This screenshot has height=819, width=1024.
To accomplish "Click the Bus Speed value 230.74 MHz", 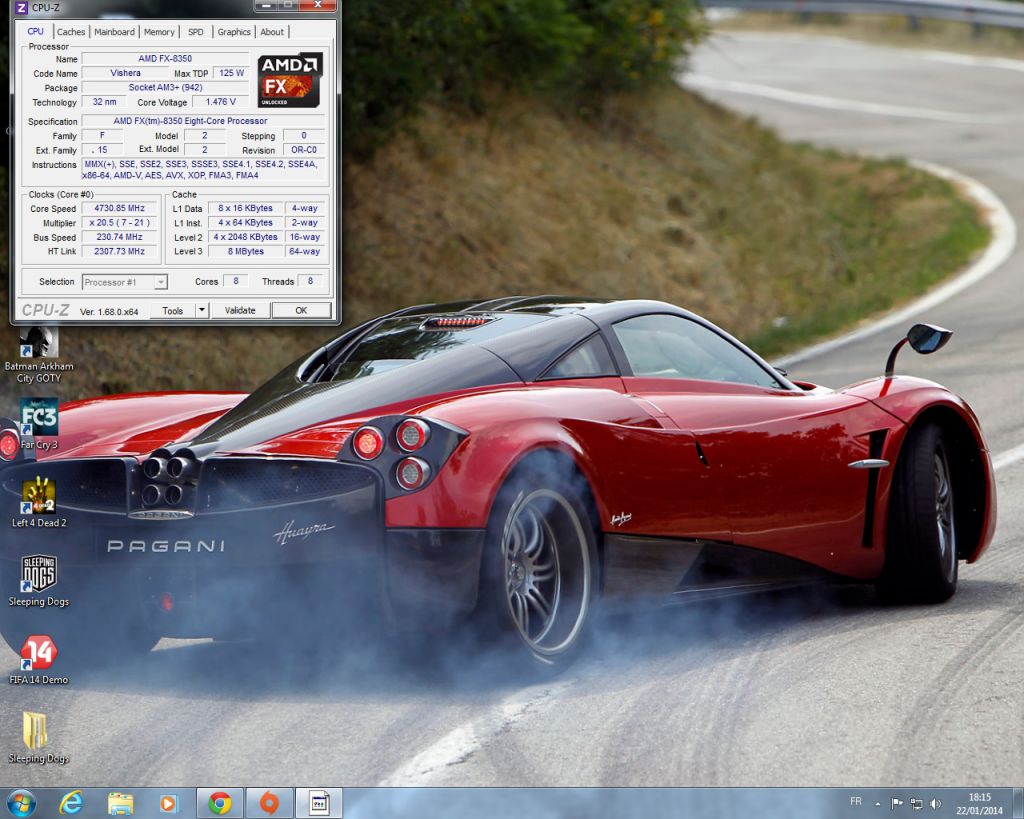I will click(x=120, y=237).
